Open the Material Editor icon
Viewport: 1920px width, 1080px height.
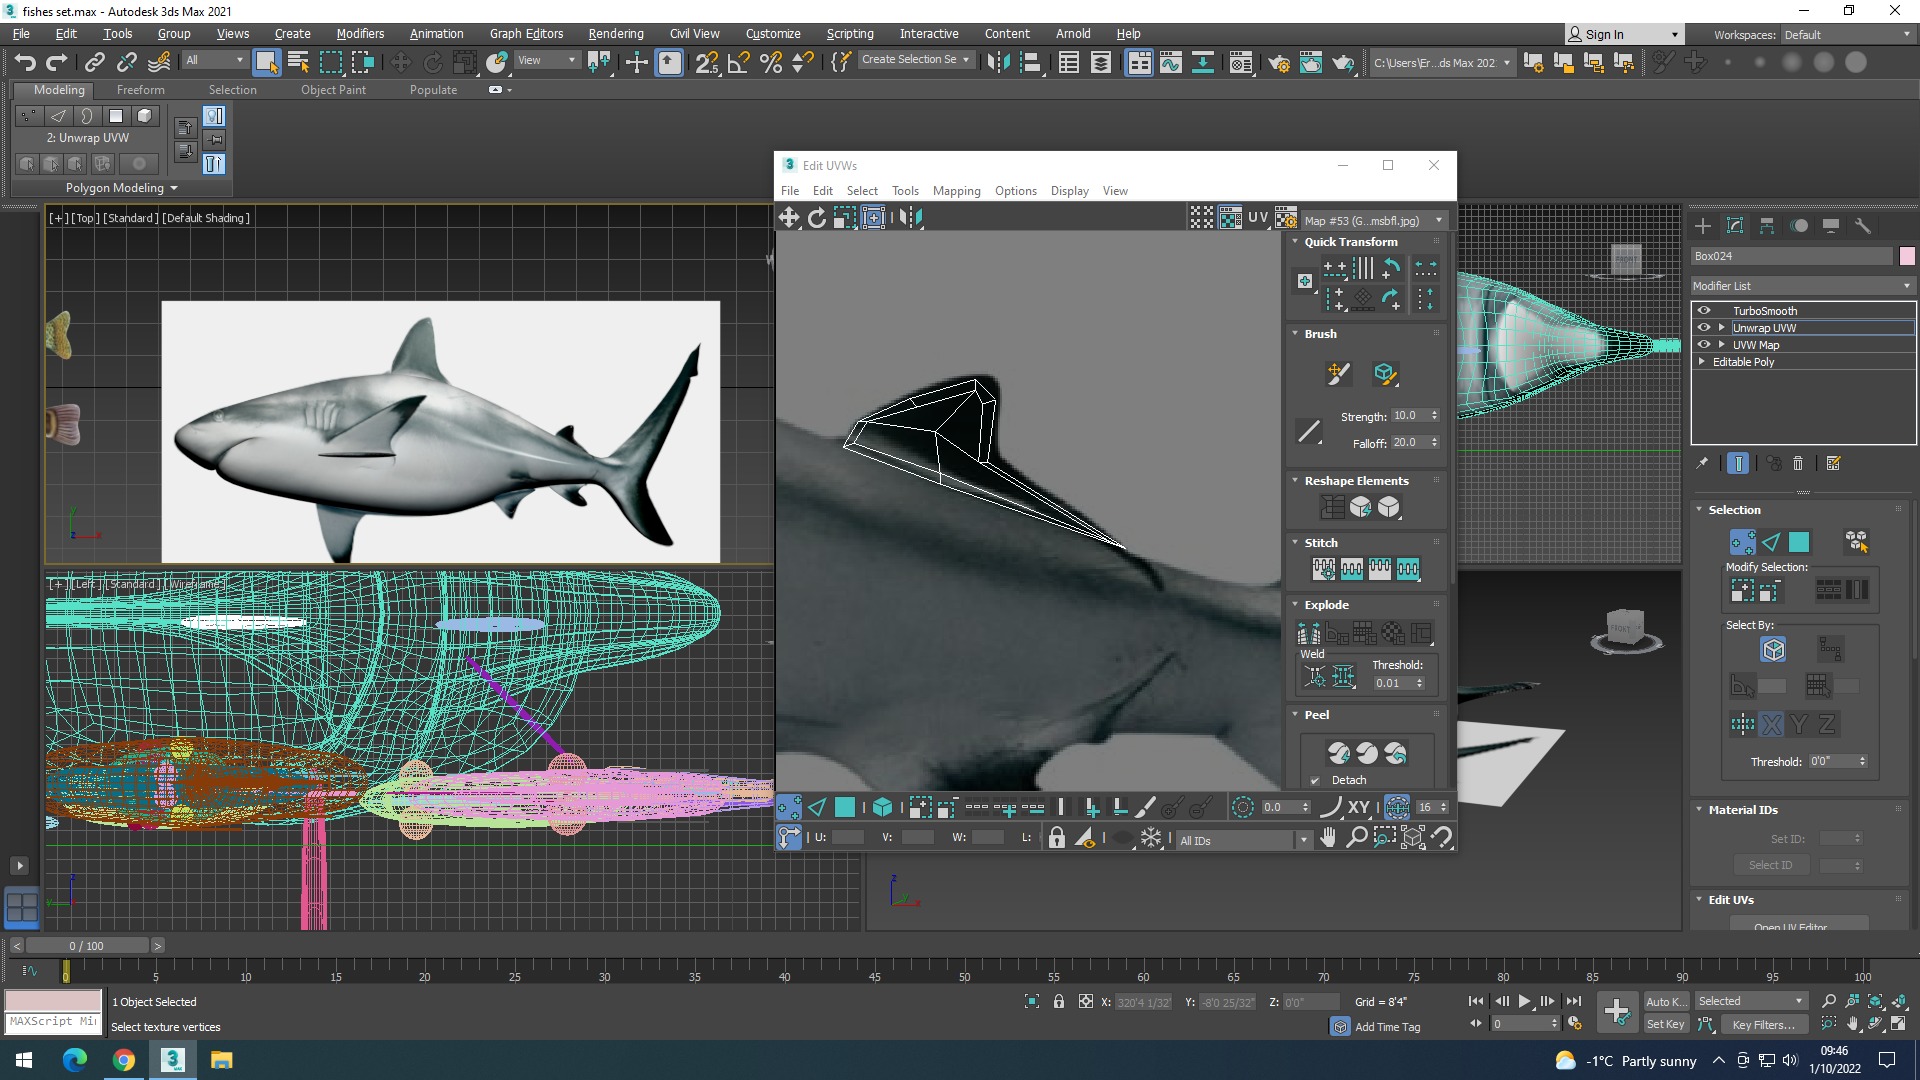point(1241,62)
